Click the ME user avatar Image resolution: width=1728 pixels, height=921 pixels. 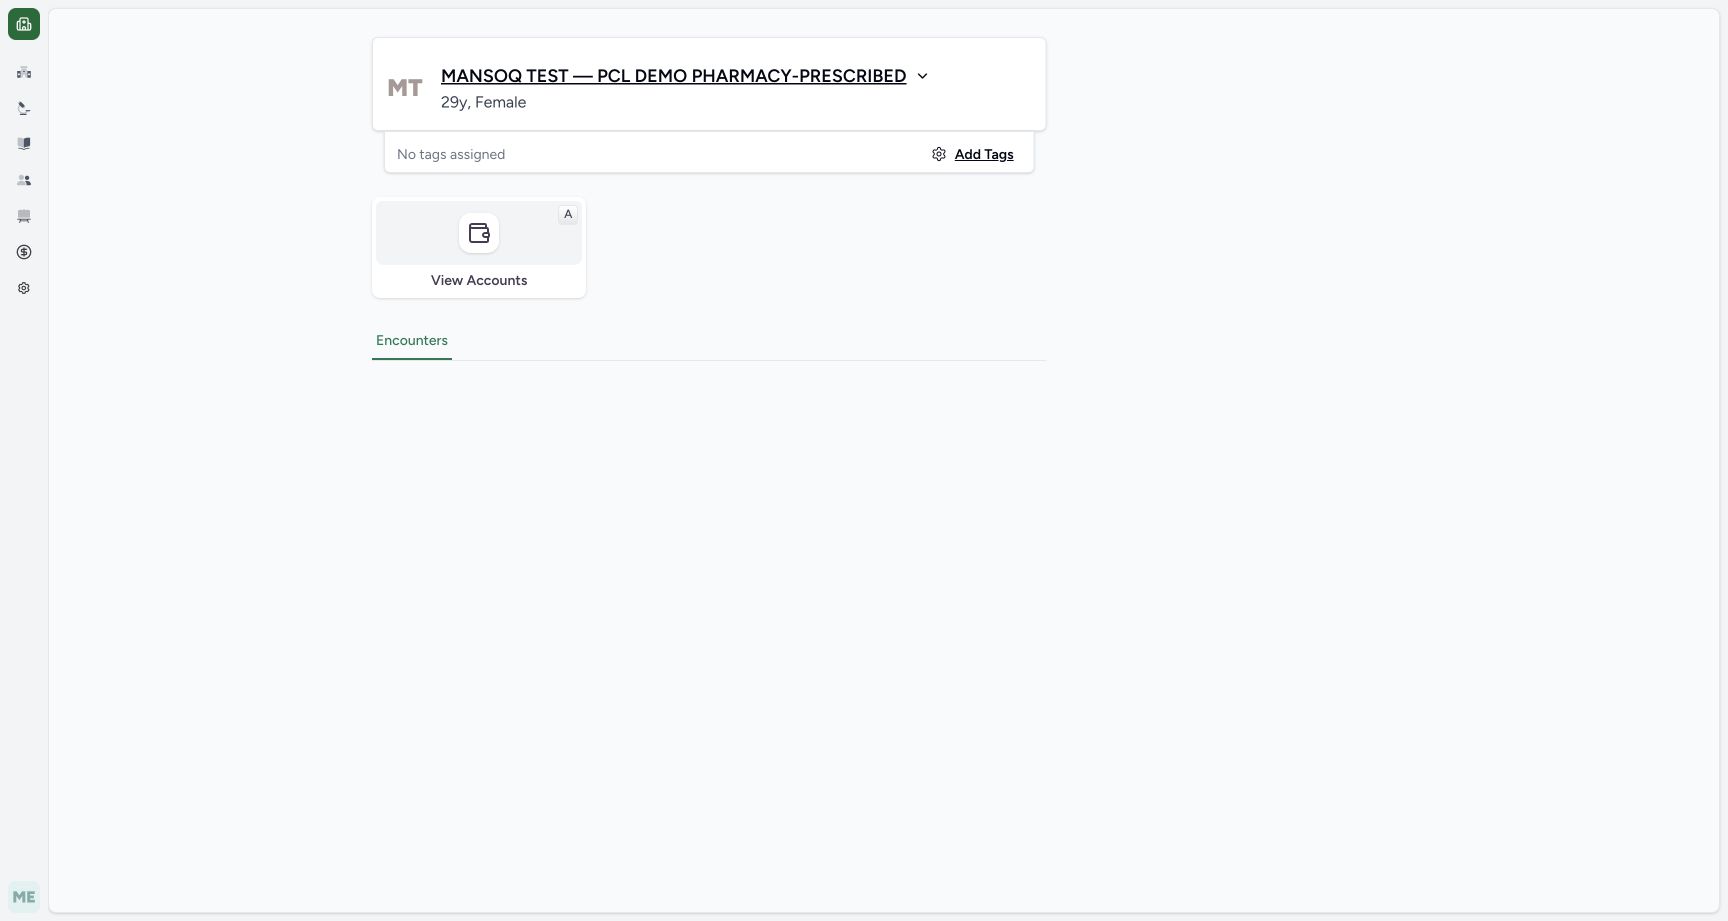point(24,897)
